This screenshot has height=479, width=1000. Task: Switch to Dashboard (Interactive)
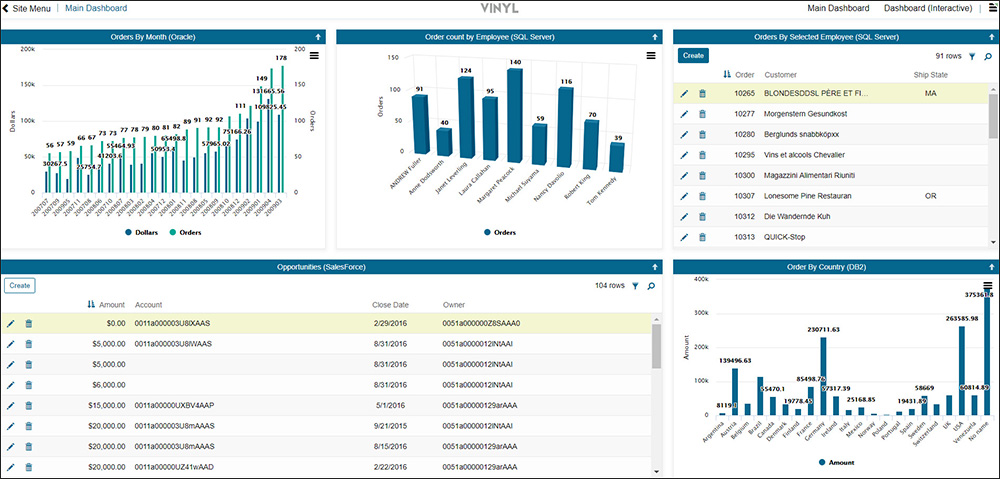click(938, 8)
